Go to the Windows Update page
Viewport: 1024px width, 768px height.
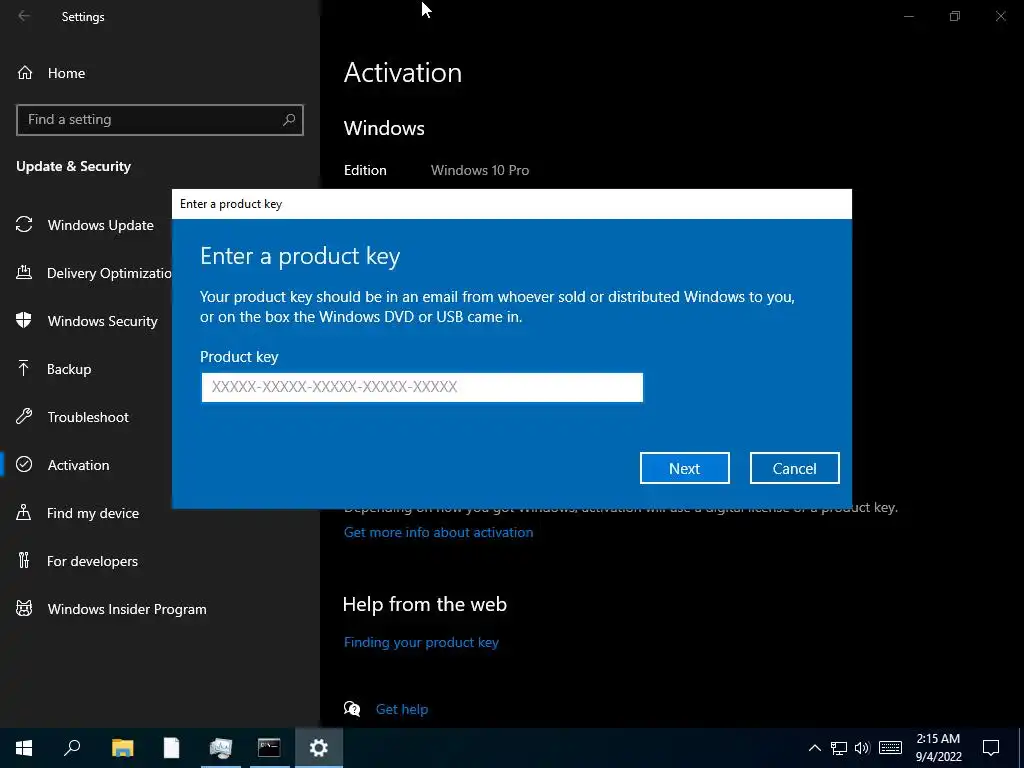pos(101,225)
